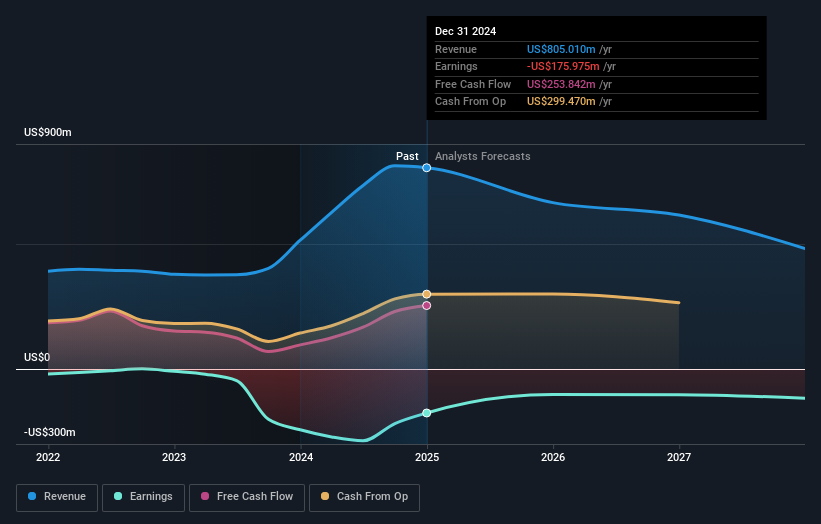821x524 pixels.
Task: Click the Past label
Action: tap(407, 156)
